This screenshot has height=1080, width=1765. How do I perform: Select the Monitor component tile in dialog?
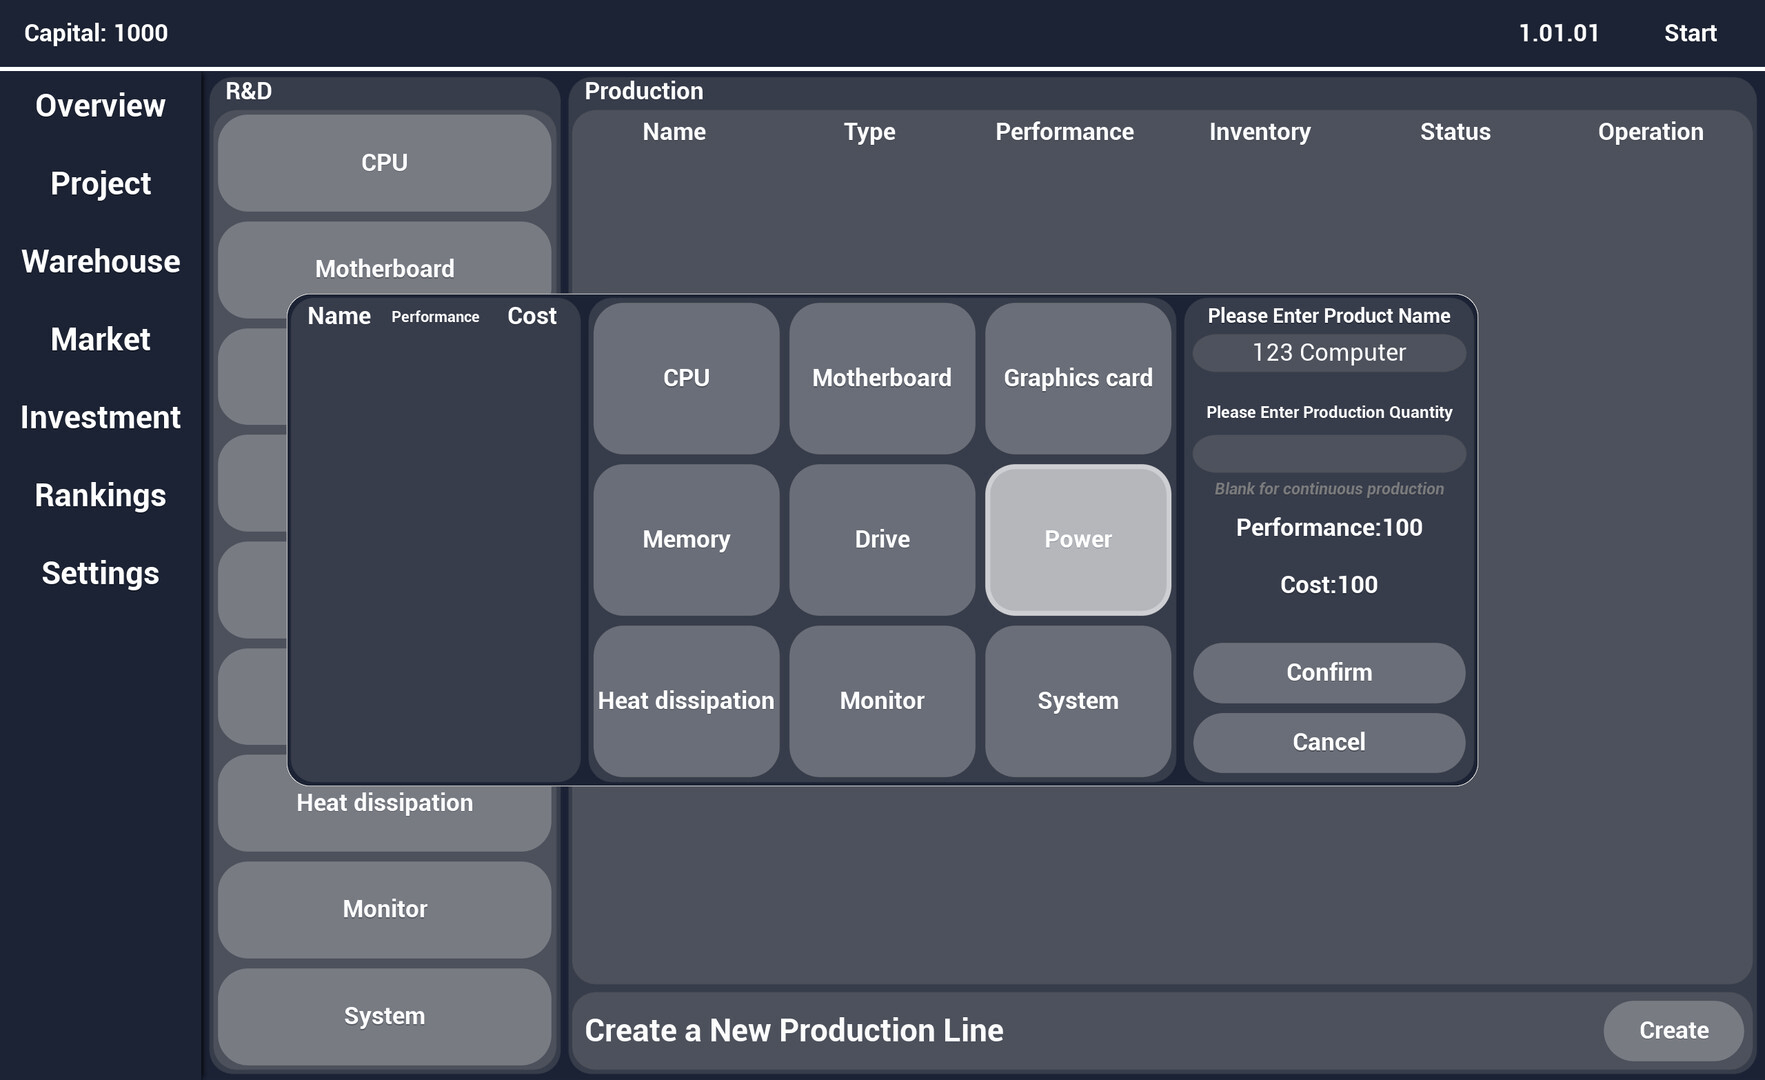pyautogui.click(x=882, y=701)
